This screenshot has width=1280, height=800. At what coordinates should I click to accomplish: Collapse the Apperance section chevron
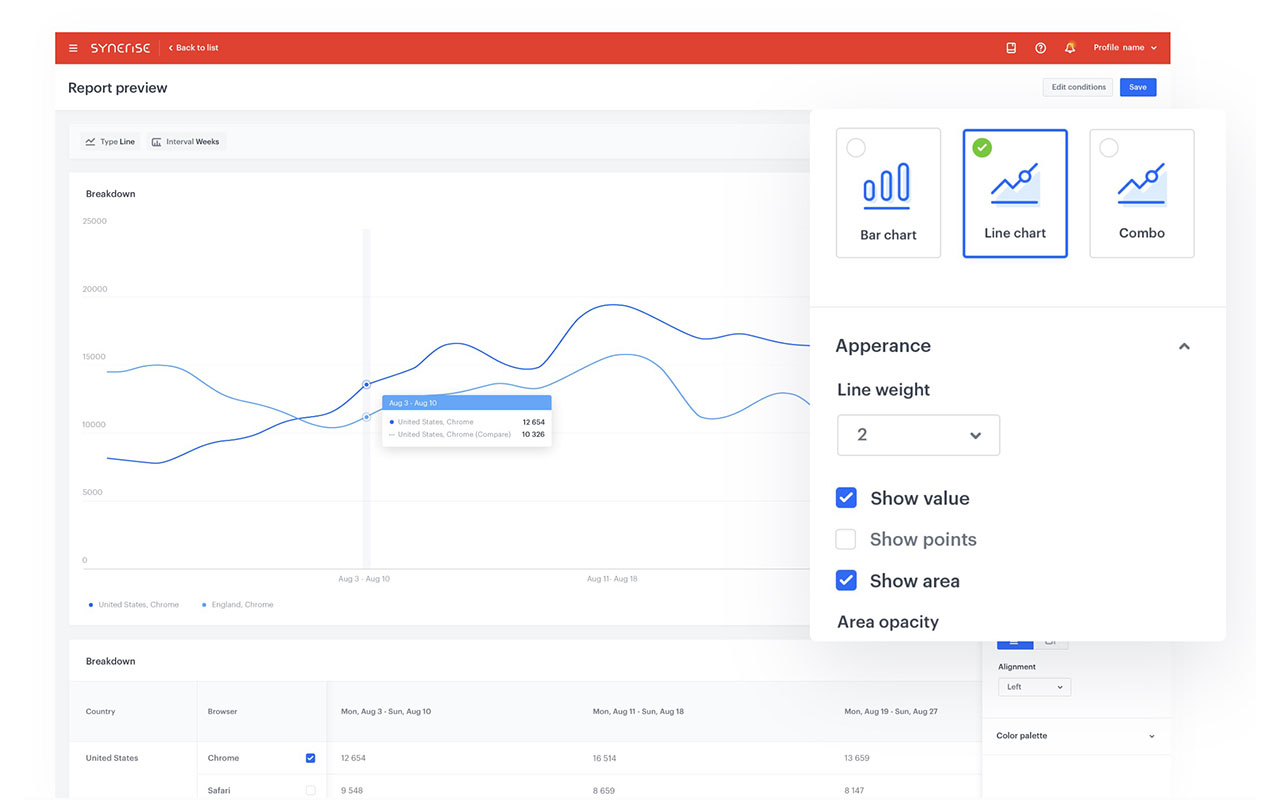(1184, 346)
